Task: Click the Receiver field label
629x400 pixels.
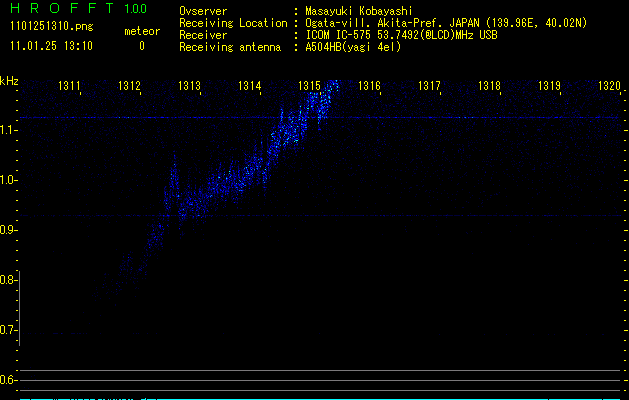Action: click(x=203, y=35)
